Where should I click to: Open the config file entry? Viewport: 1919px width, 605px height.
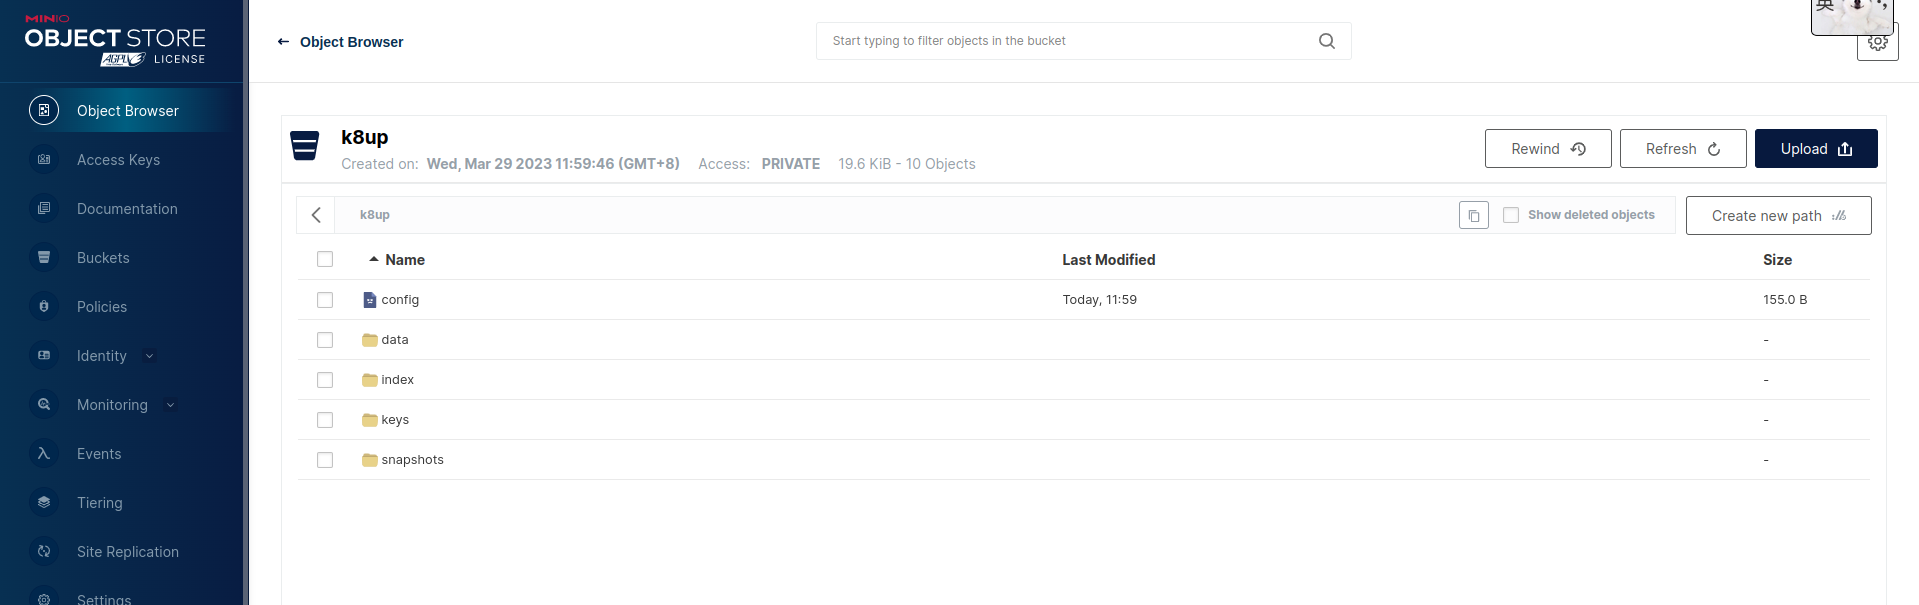click(x=399, y=300)
